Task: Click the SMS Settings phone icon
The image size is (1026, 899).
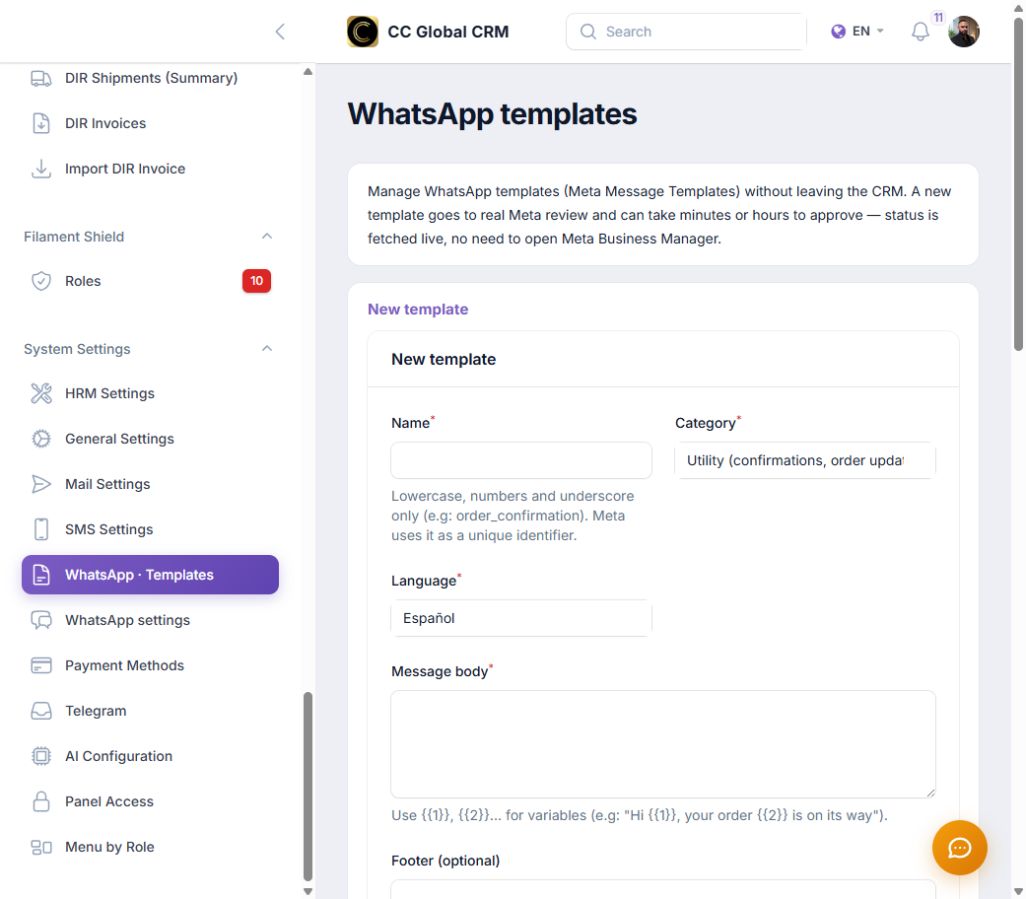Action: click(x=41, y=529)
